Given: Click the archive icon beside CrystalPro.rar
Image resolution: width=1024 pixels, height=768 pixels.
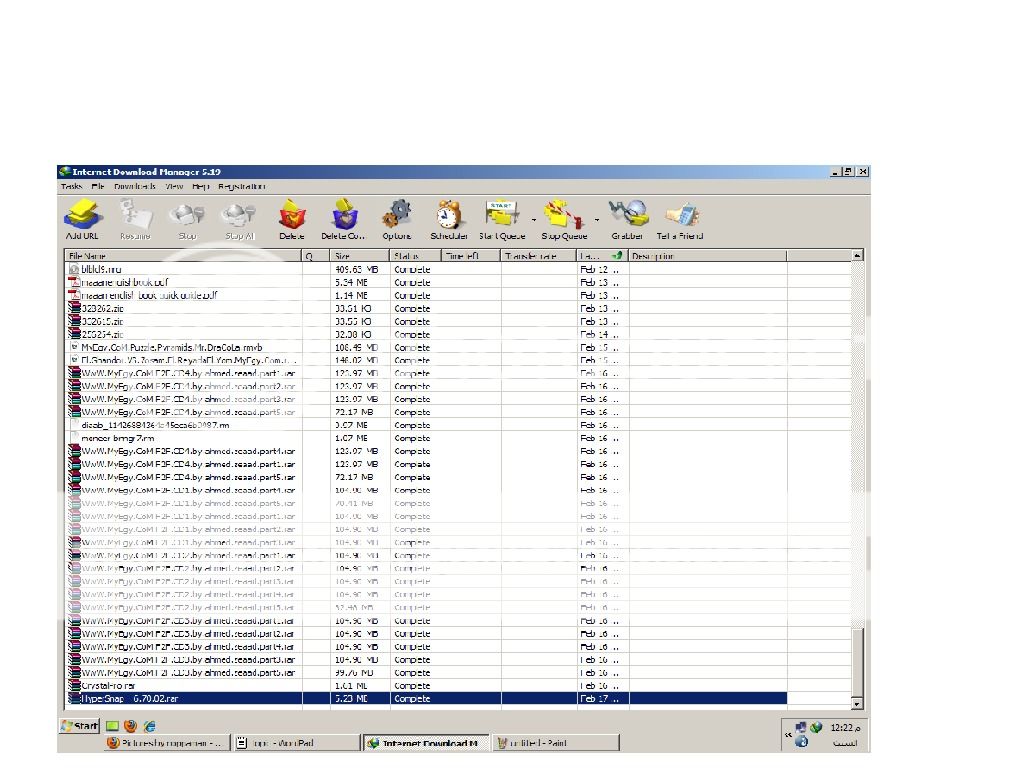Looking at the screenshot, I should (74, 686).
